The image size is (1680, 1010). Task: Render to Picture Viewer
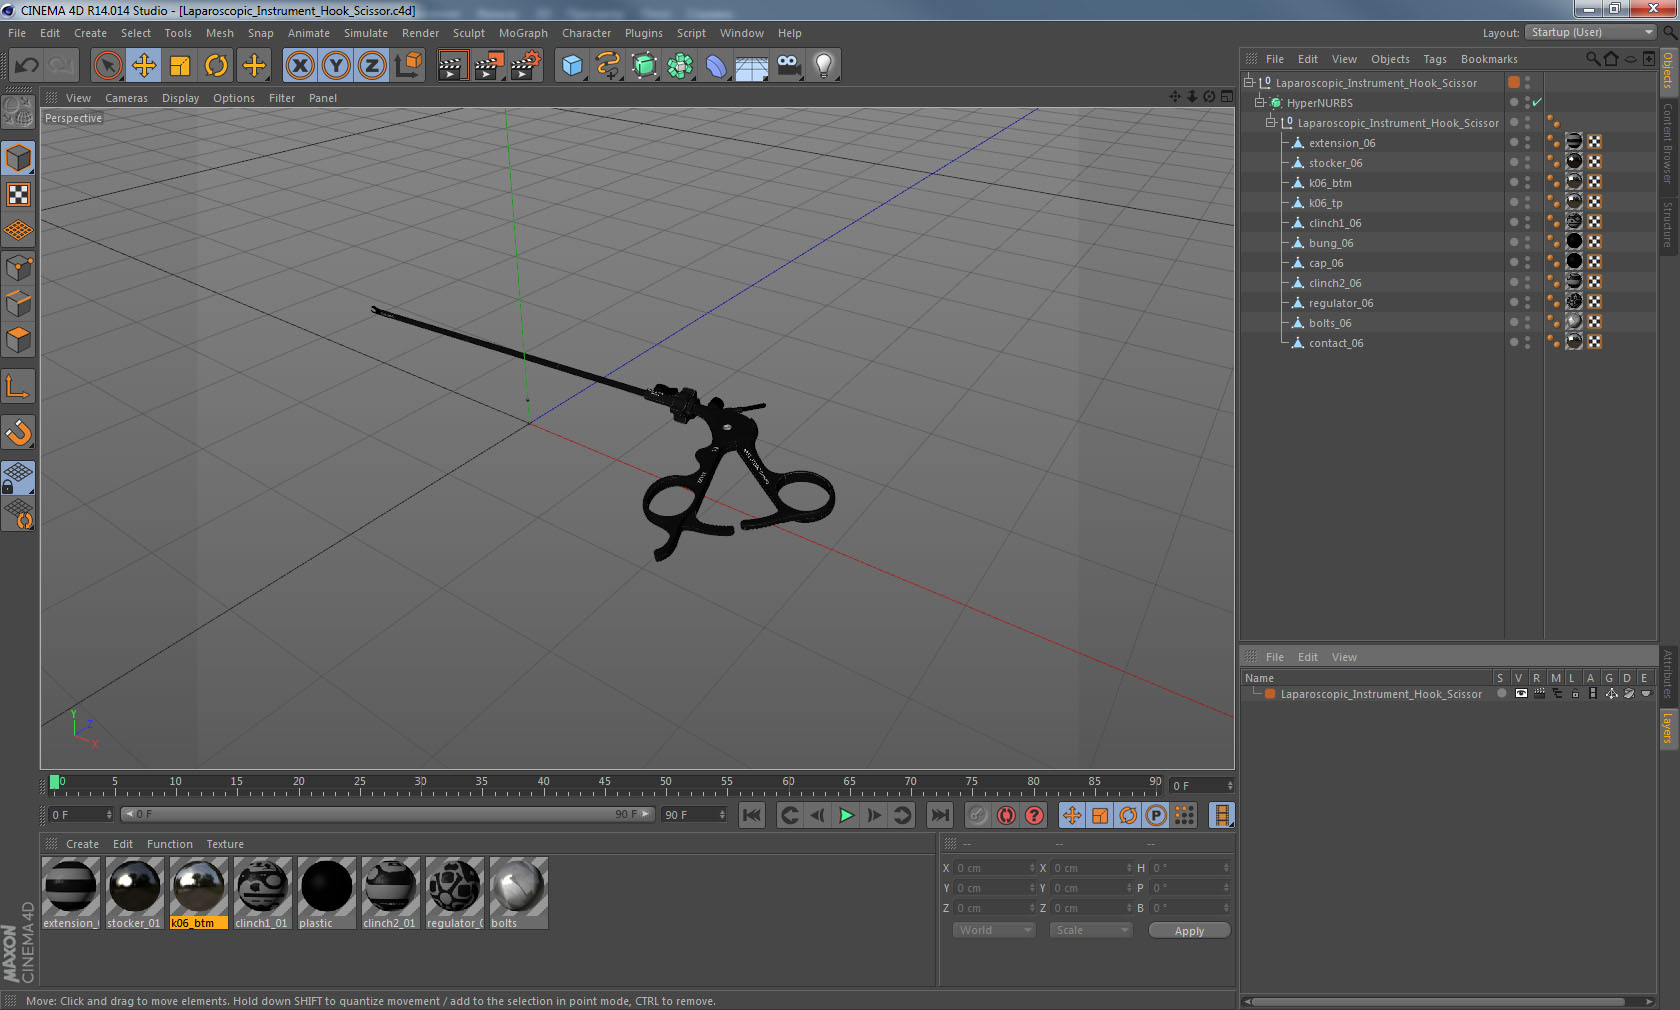[489, 66]
